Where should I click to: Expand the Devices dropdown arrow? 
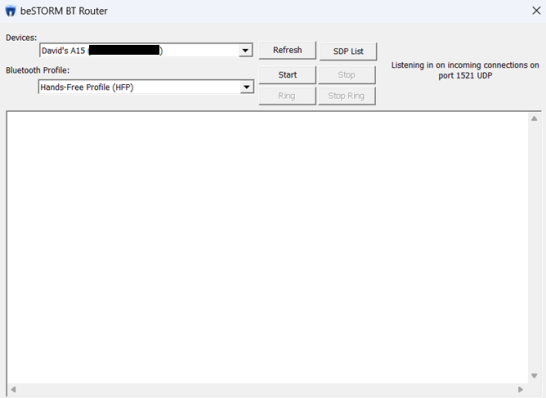point(245,50)
